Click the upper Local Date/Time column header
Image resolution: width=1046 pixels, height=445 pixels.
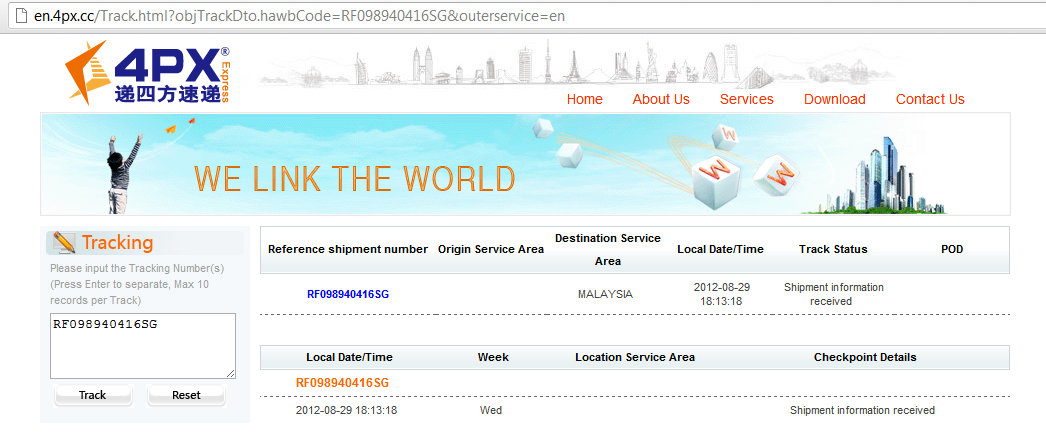pyautogui.click(x=720, y=250)
